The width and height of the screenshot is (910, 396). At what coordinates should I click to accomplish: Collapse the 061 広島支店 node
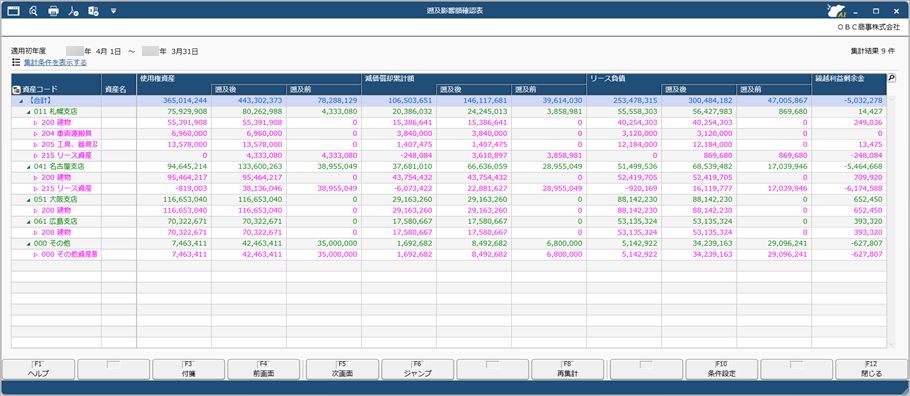[x=28, y=221]
